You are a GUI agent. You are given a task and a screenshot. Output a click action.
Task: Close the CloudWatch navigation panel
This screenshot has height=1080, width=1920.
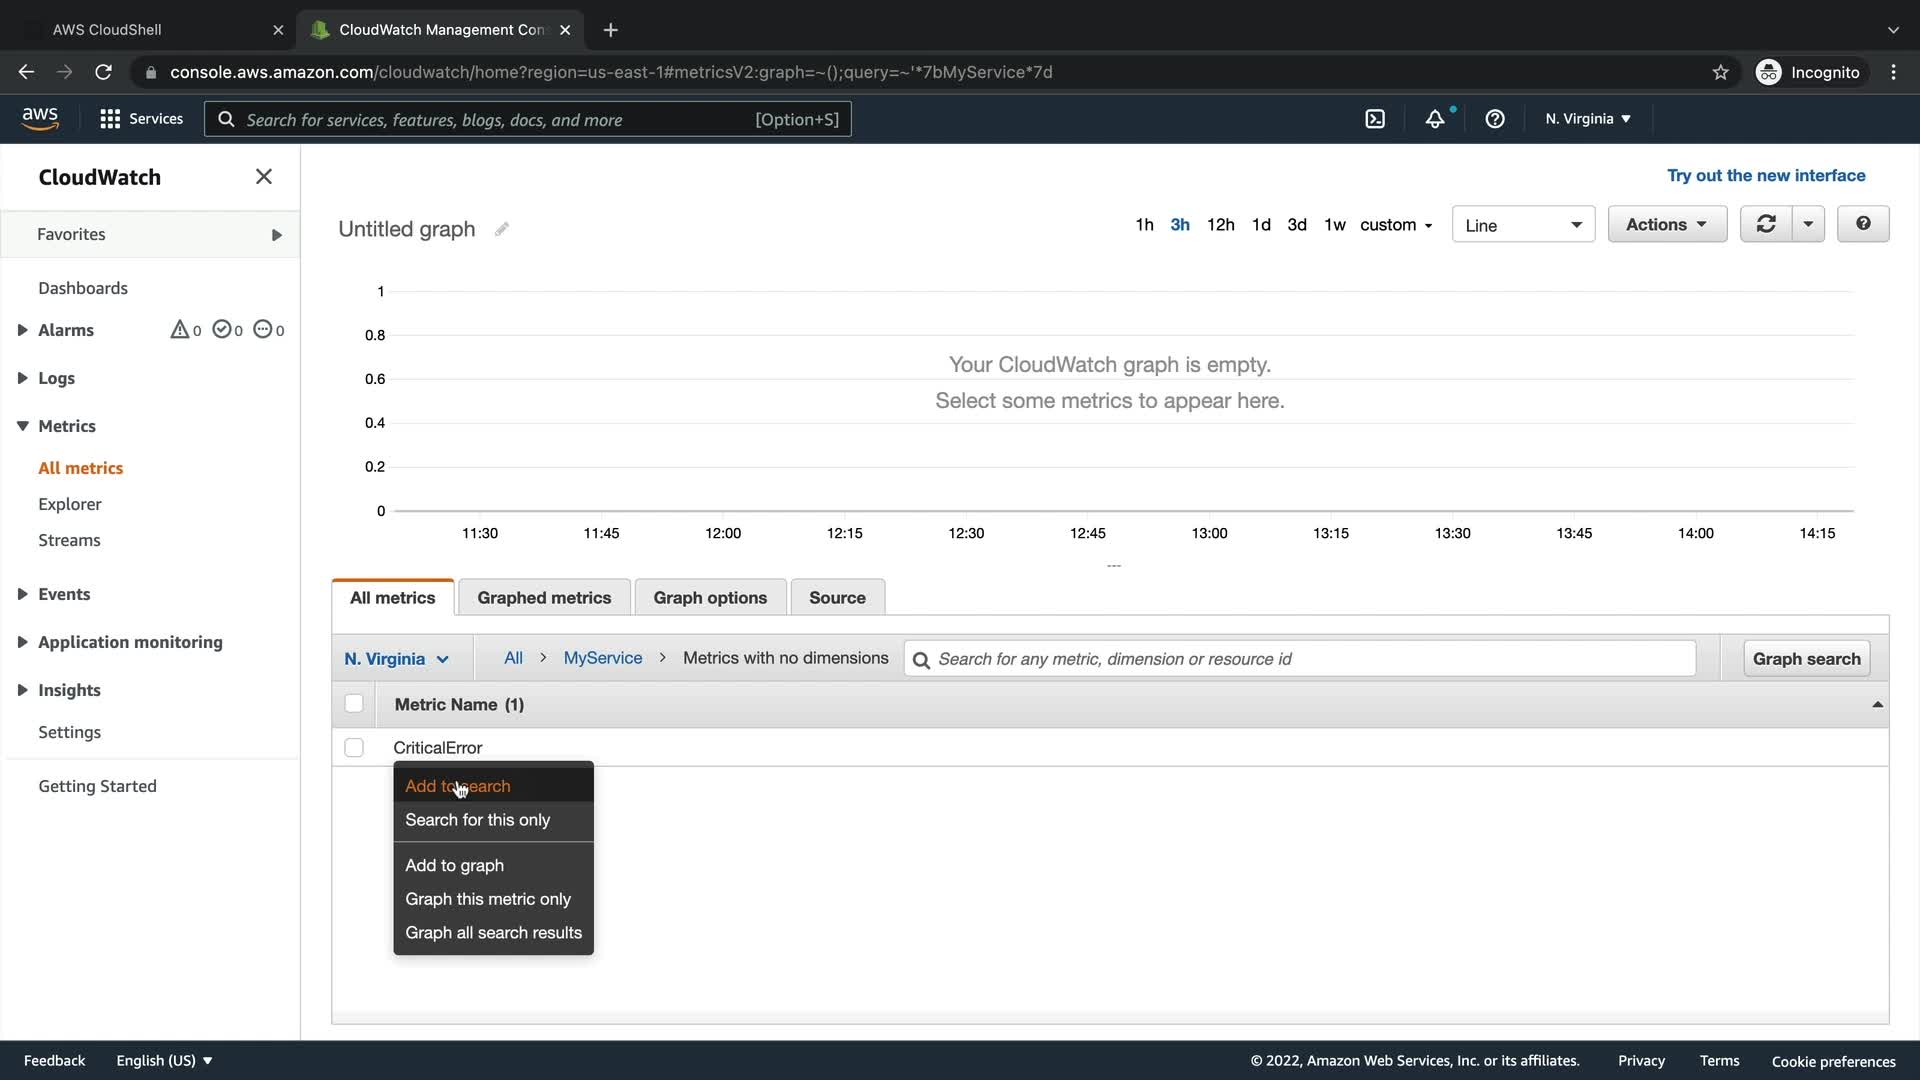(x=264, y=177)
